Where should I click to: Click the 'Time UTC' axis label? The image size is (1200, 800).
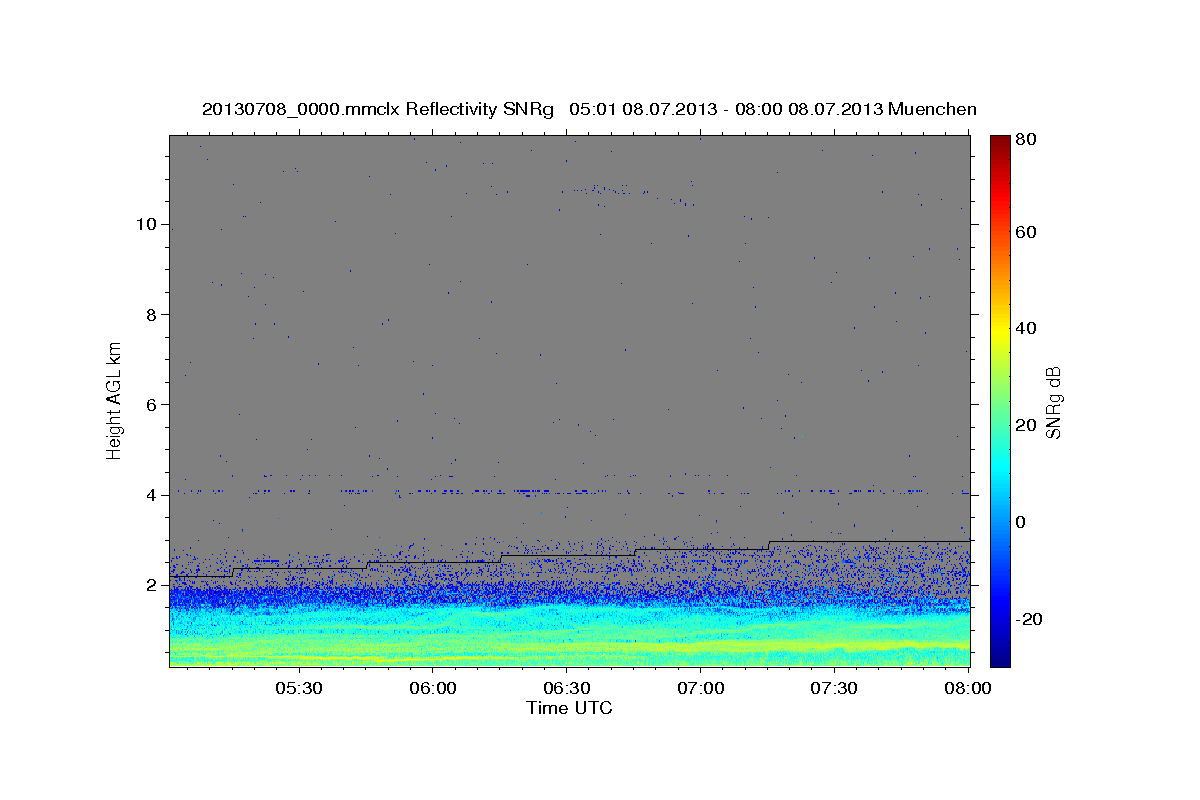pos(569,708)
